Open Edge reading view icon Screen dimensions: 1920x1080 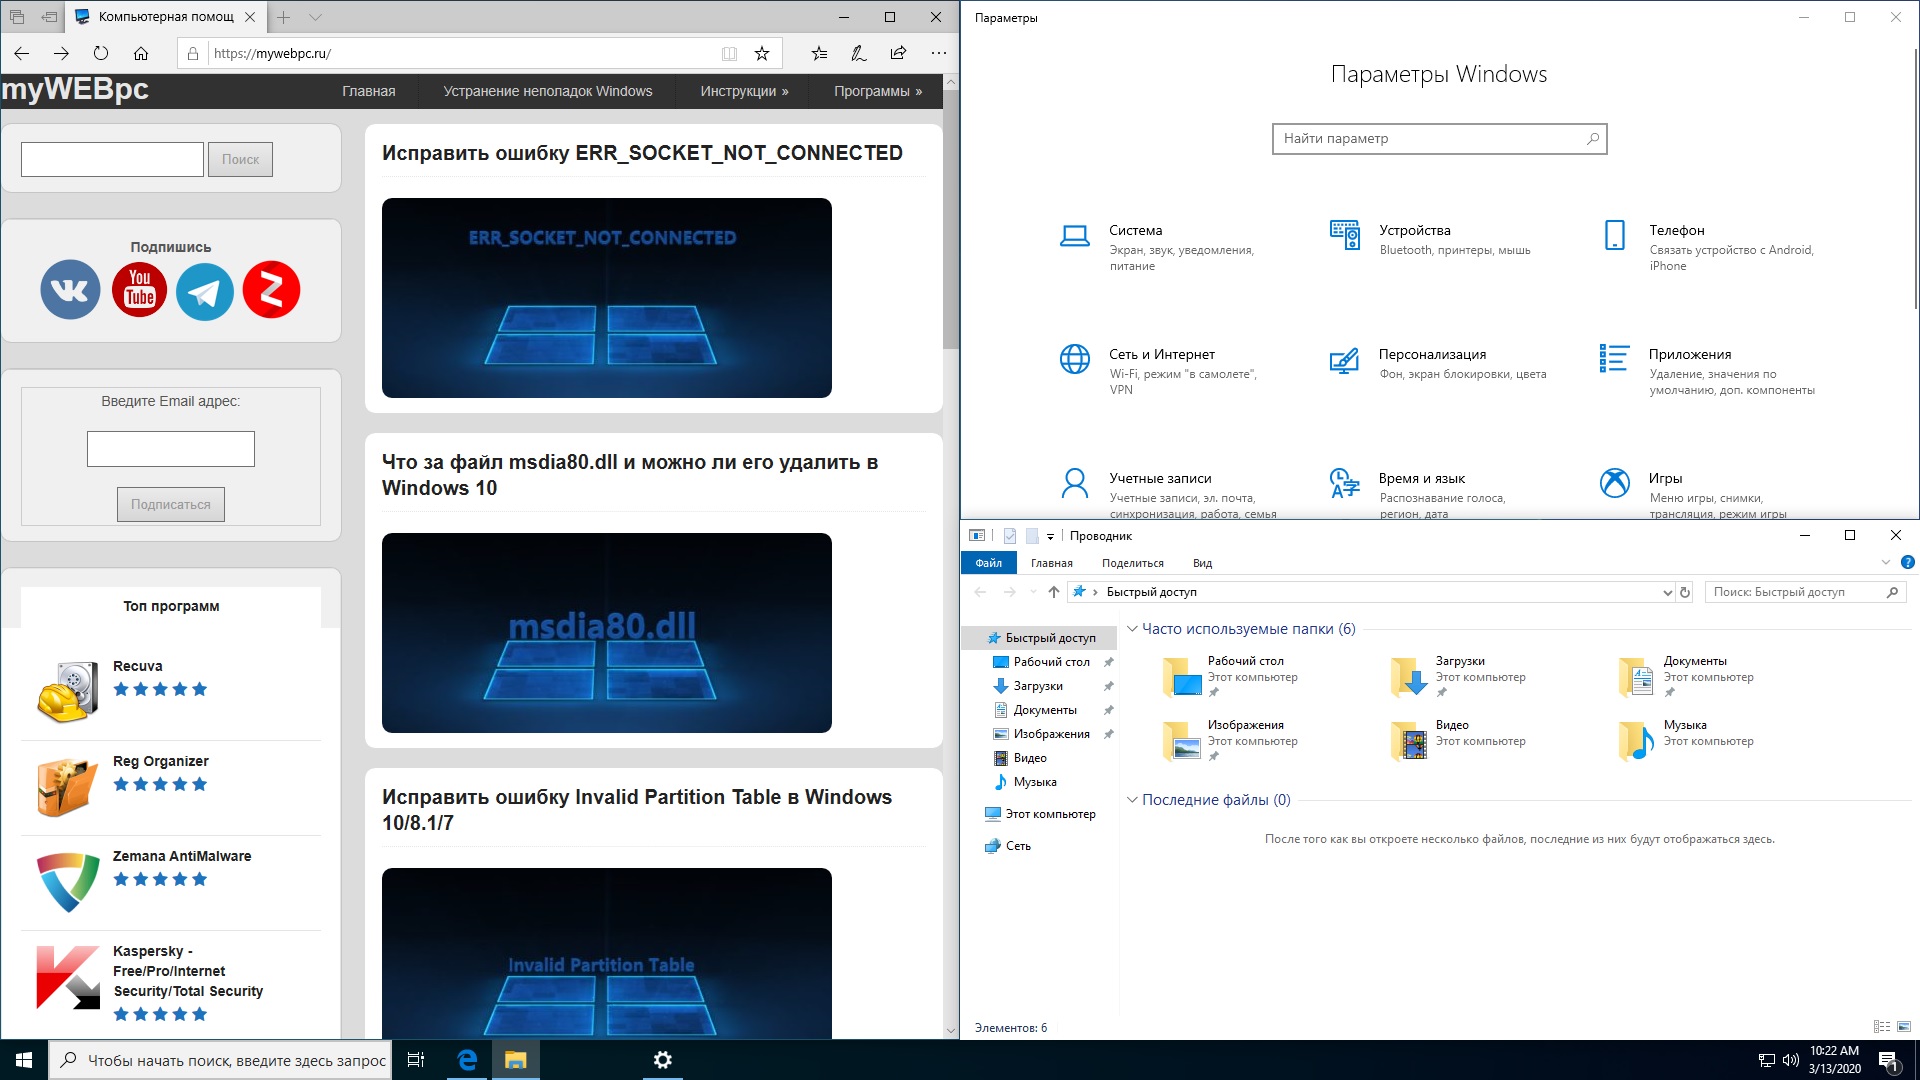click(730, 53)
